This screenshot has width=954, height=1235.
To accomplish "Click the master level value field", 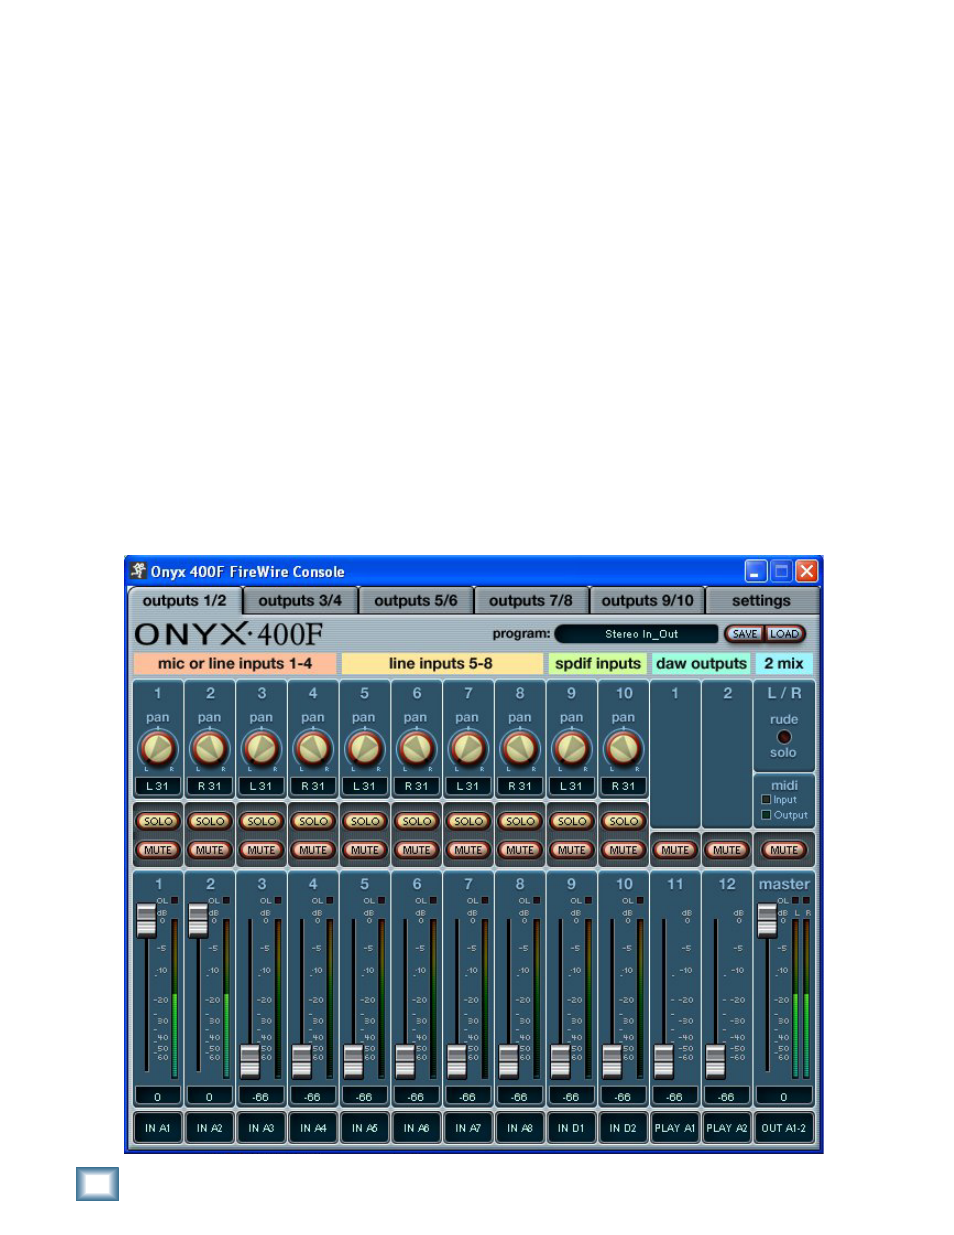I will pos(784,1097).
